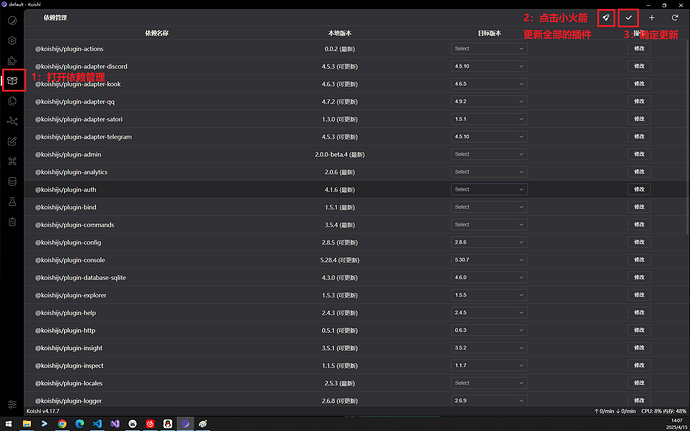
Task: Open the 2.8.6 dropdown for plugin-config
Action: (489, 242)
